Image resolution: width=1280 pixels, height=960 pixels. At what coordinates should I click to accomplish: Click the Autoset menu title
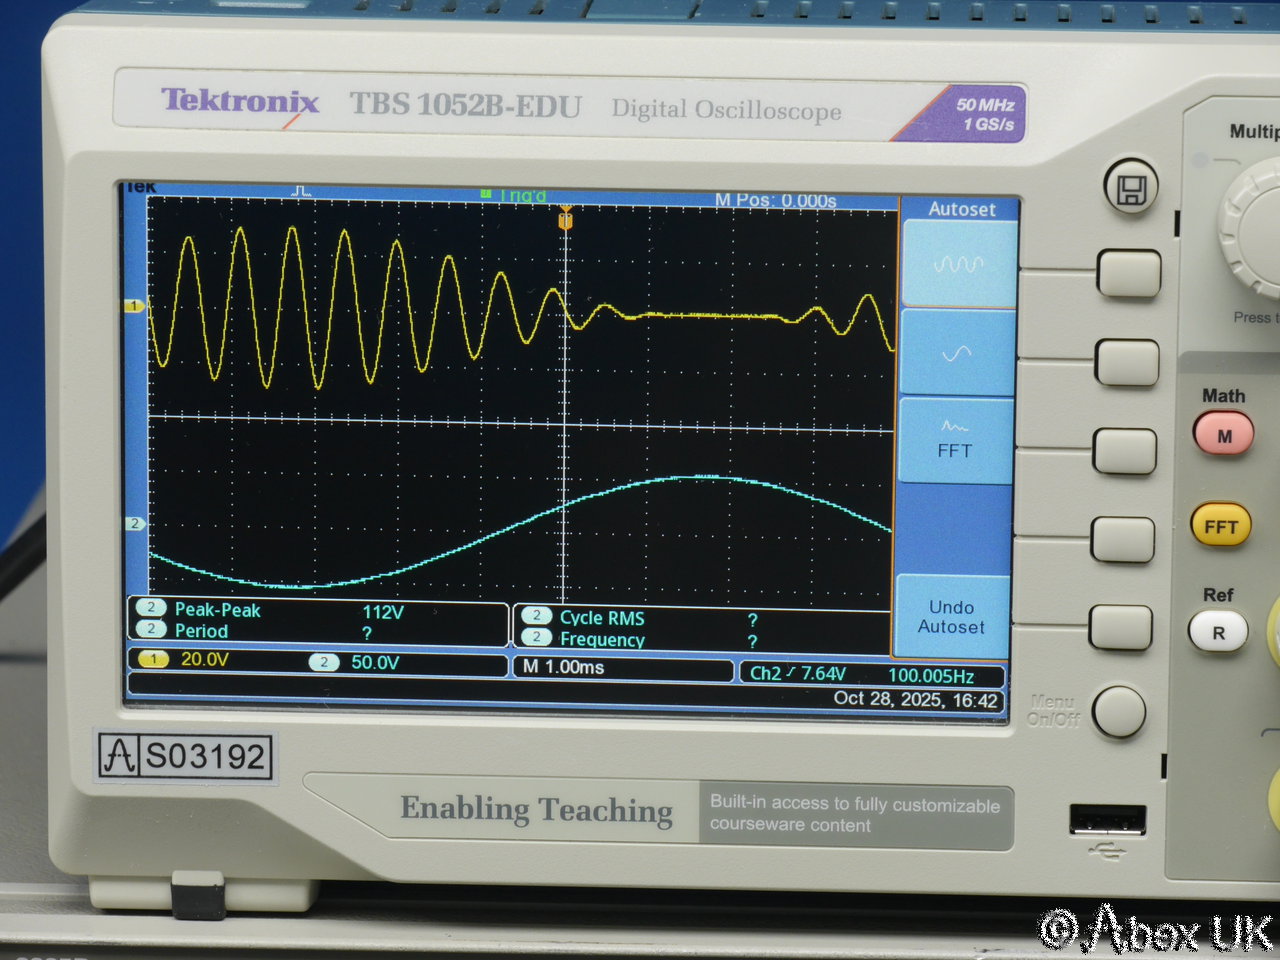point(961,209)
